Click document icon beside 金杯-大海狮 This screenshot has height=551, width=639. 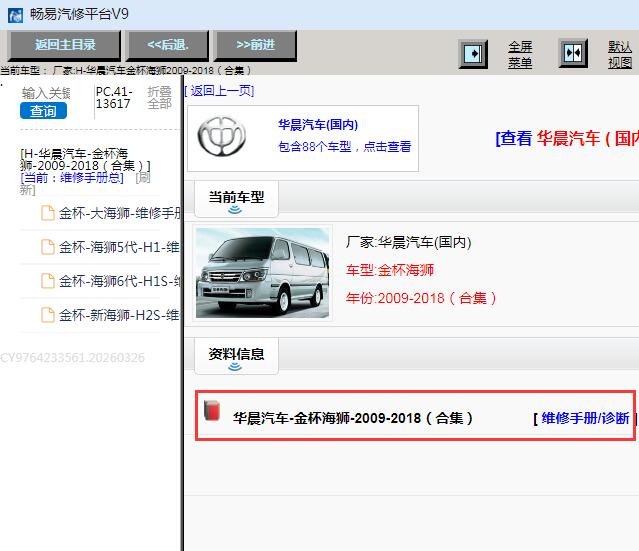click(x=48, y=213)
